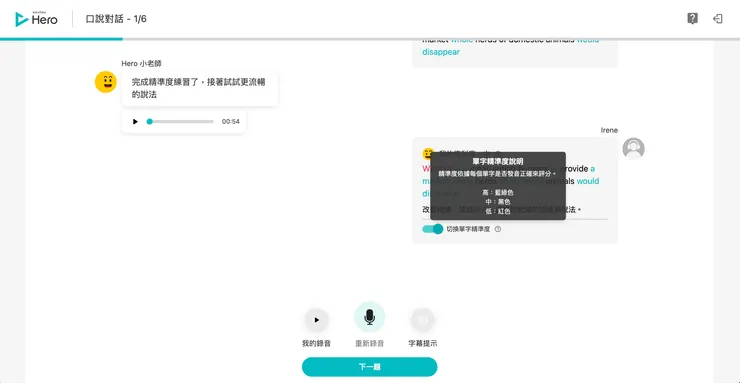The width and height of the screenshot is (740, 383).
Task: Click the 00:54 audio duration
Action: (231, 122)
